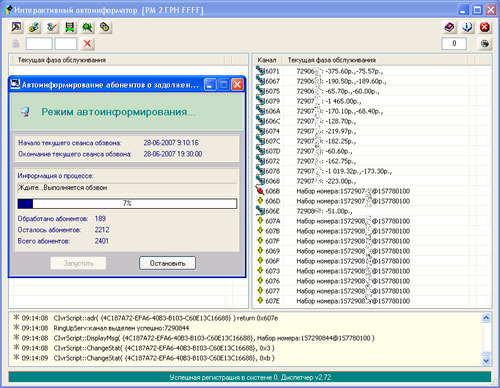
Task: Click the film strip with green arrows icon
Action: tap(69, 27)
